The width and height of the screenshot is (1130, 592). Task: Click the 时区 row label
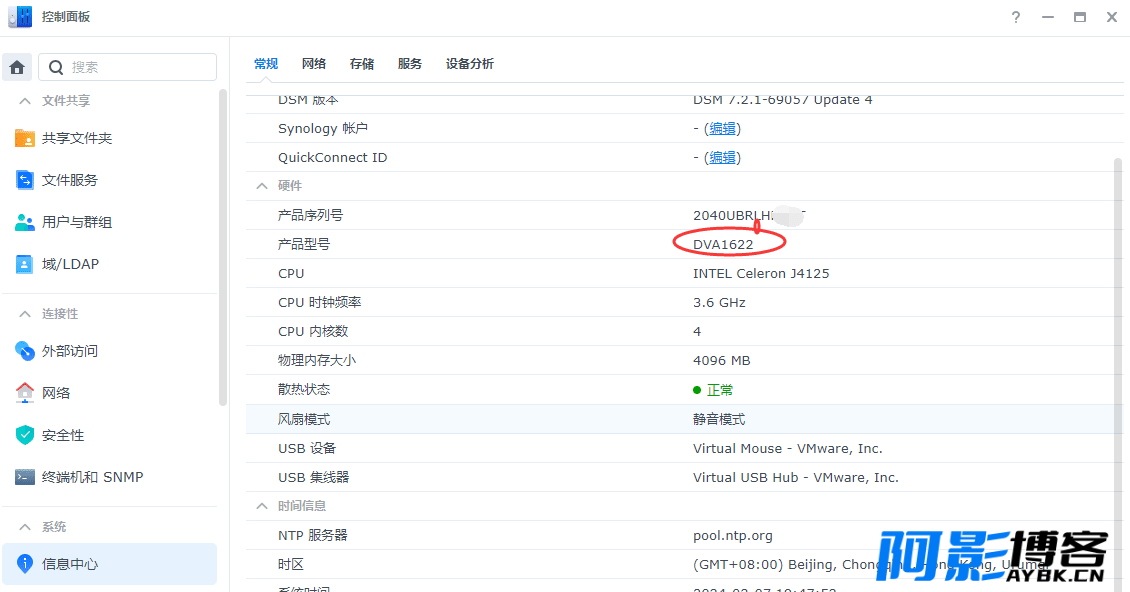click(x=291, y=565)
